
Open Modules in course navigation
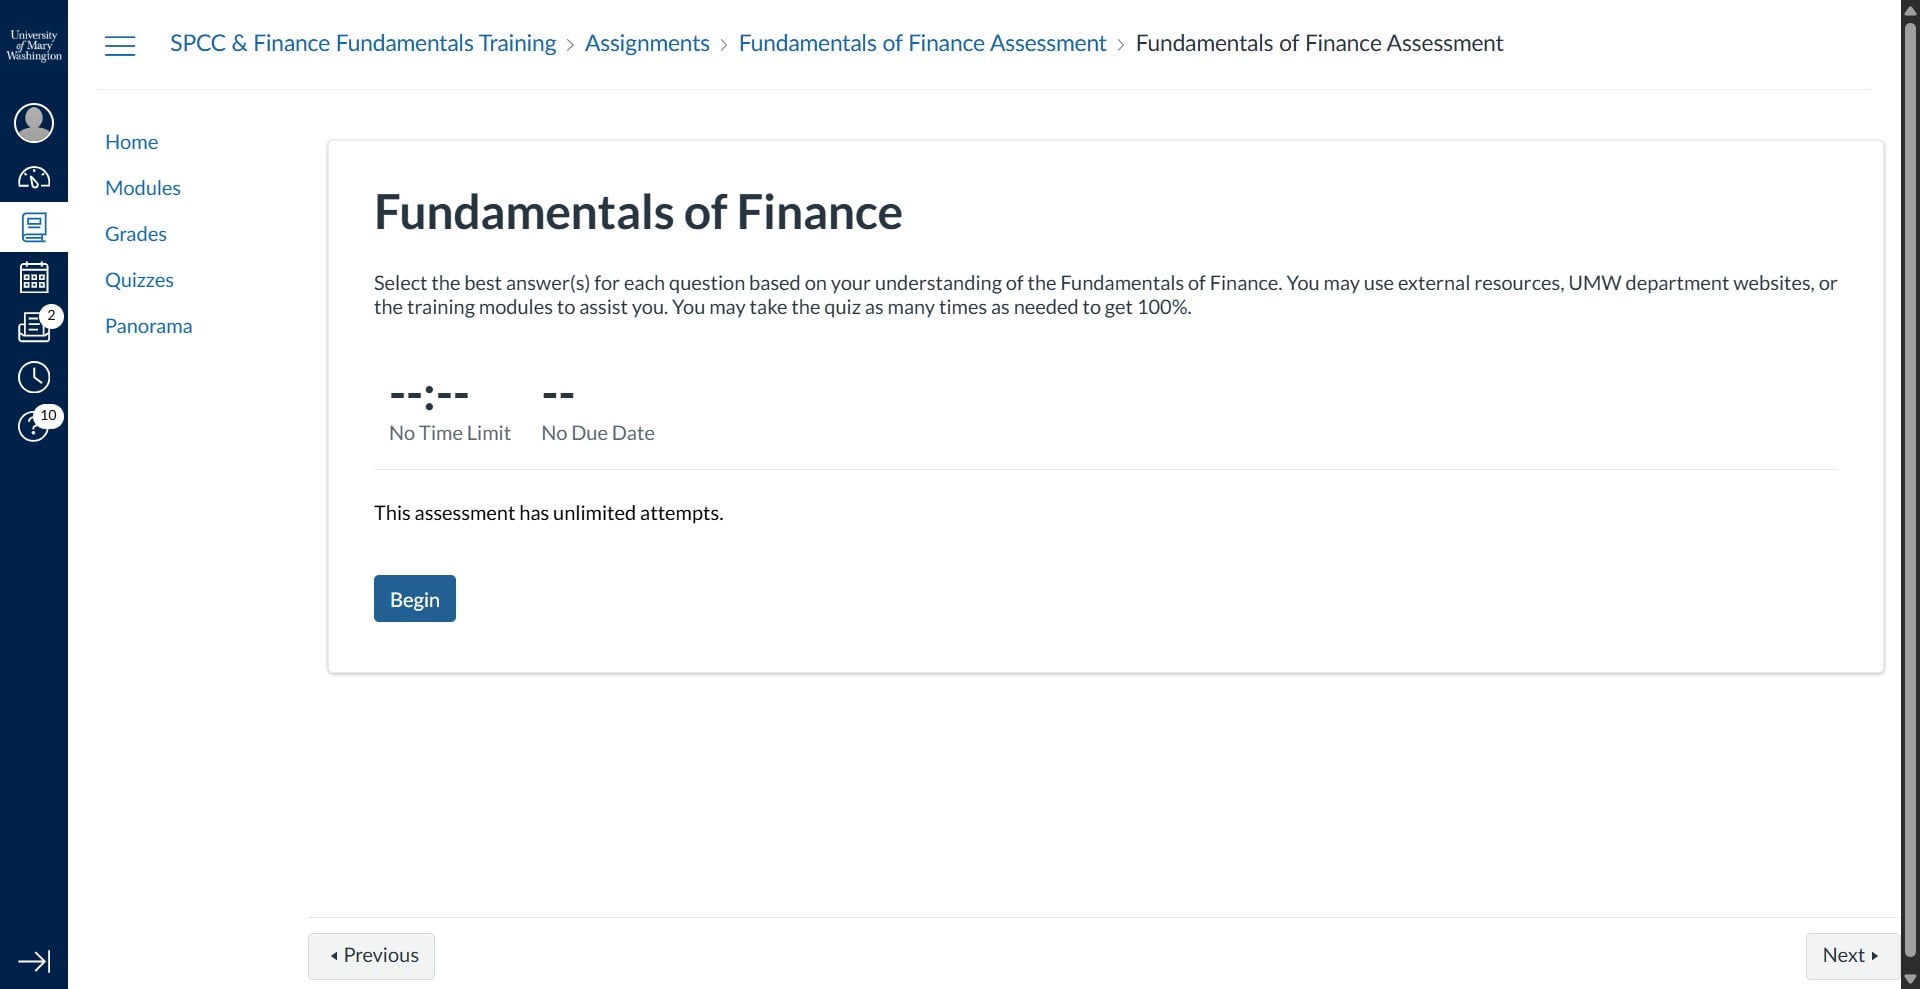pyautogui.click(x=143, y=188)
